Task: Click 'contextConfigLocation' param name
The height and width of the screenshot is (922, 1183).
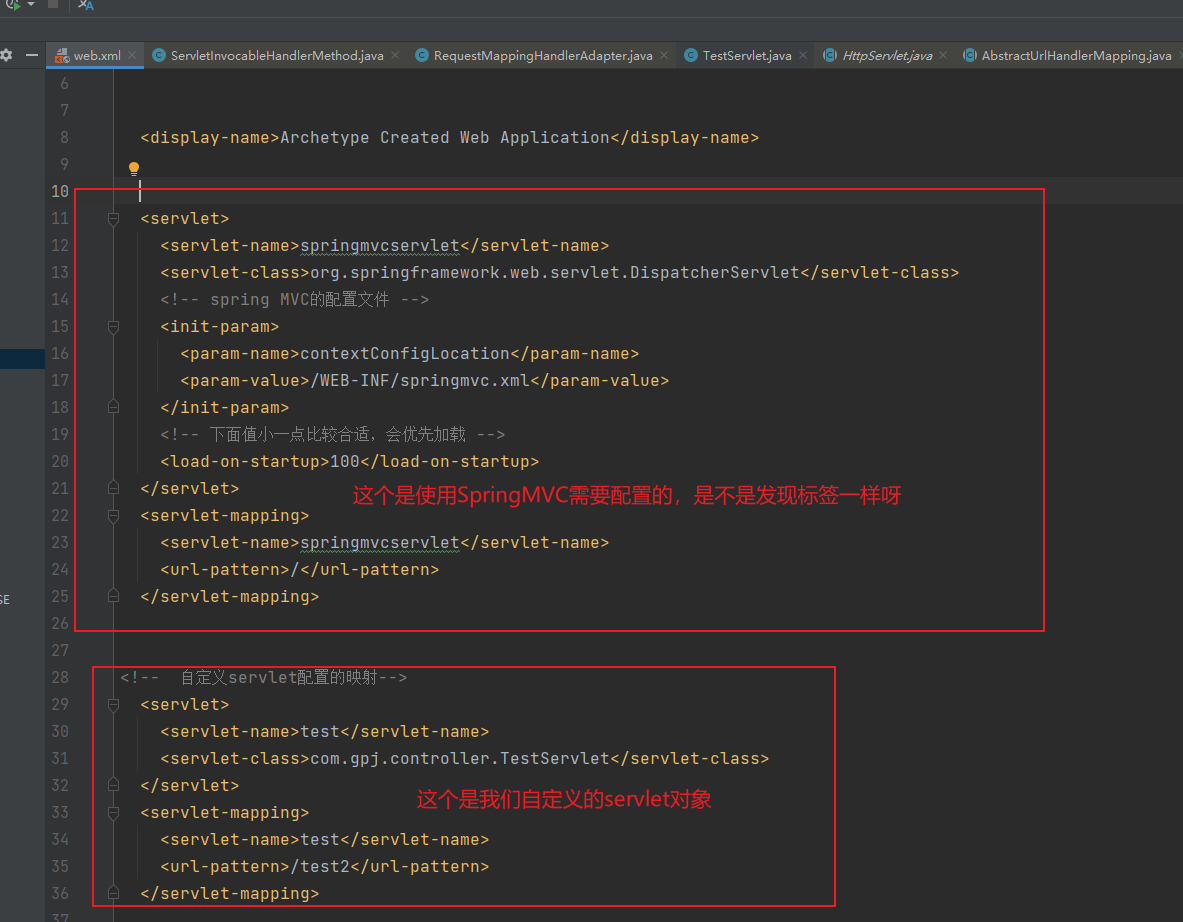Action: [404, 353]
